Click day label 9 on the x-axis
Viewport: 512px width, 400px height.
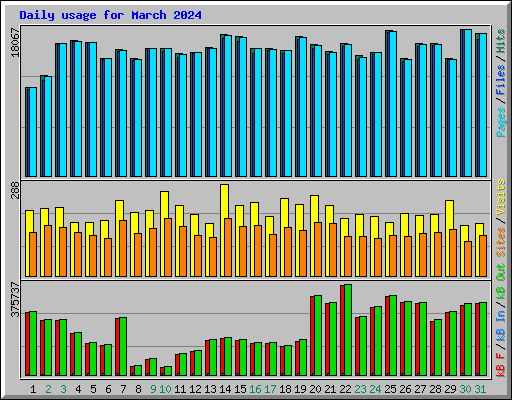tap(153, 389)
